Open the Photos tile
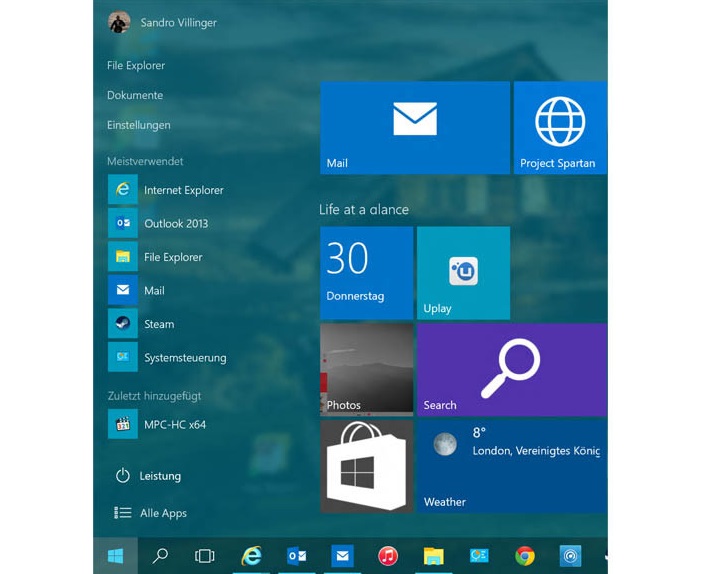The image size is (703, 574). coord(366,370)
